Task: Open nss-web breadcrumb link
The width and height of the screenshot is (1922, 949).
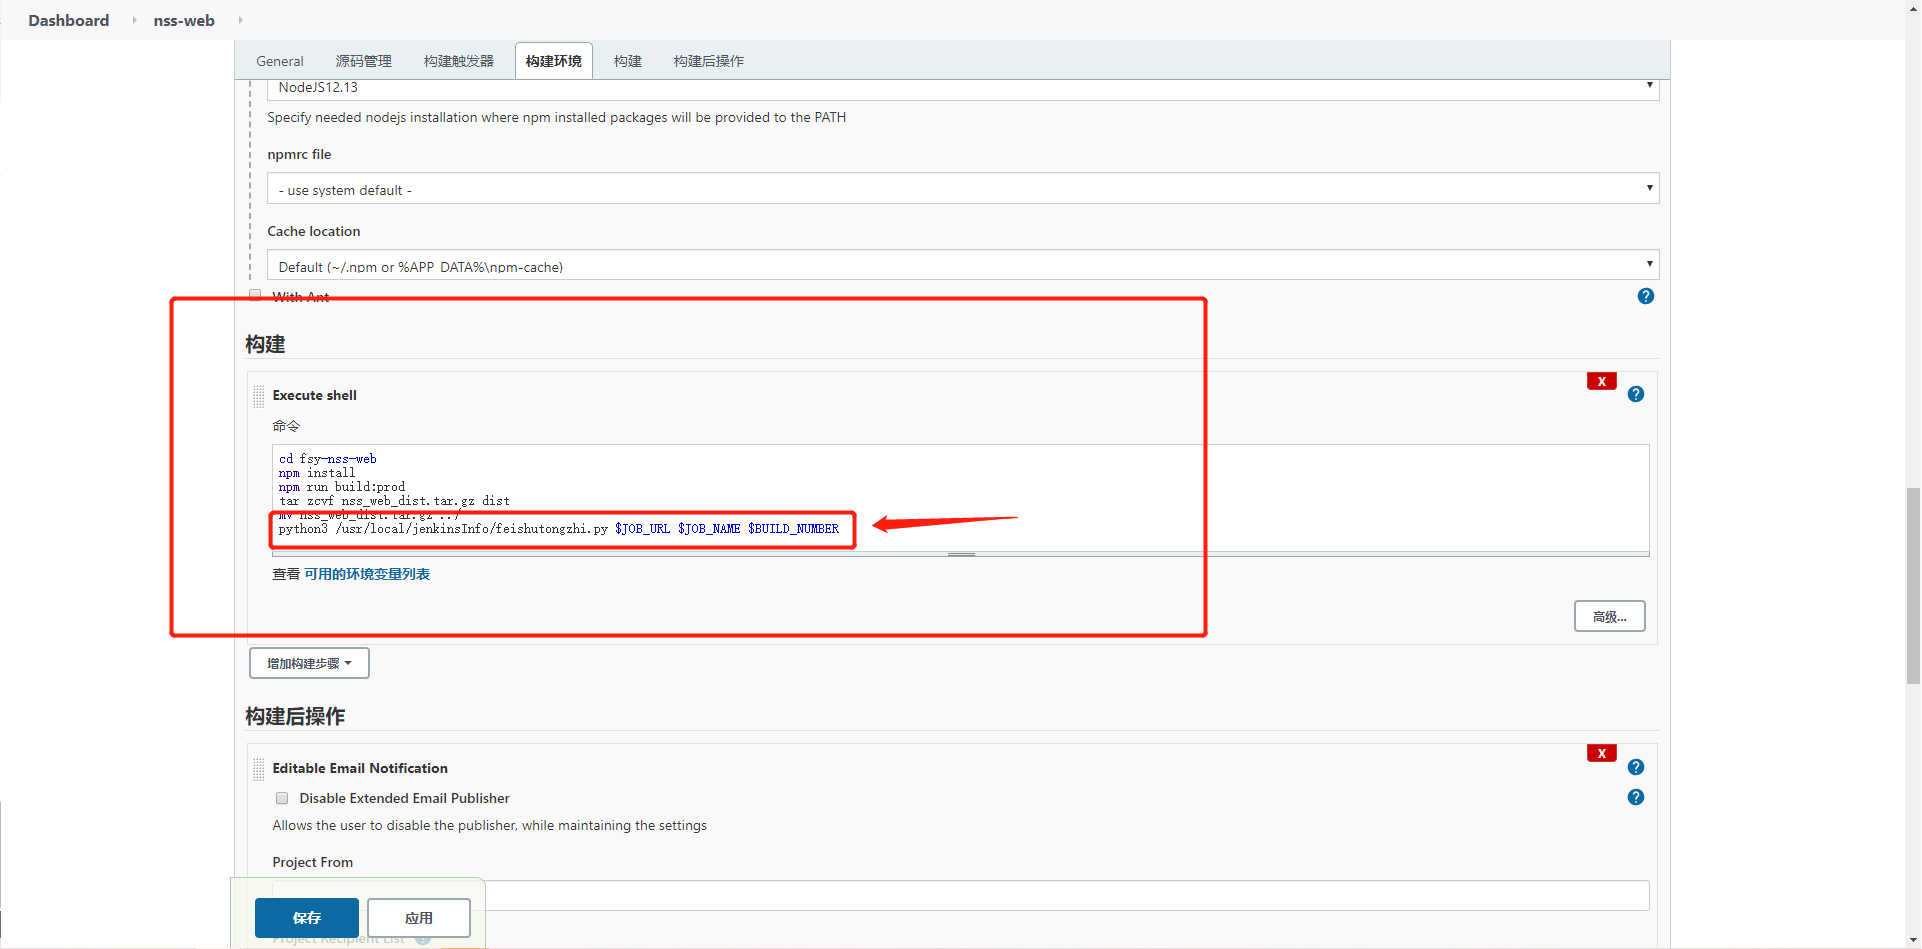Action: (x=184, y=20)
